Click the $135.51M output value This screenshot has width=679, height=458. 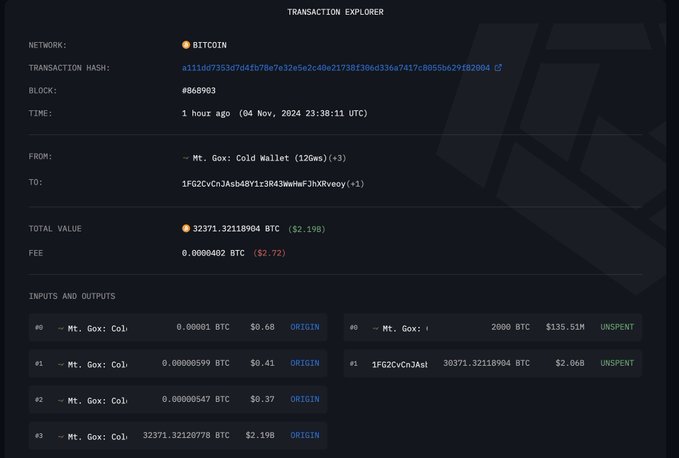coord(565,327)
